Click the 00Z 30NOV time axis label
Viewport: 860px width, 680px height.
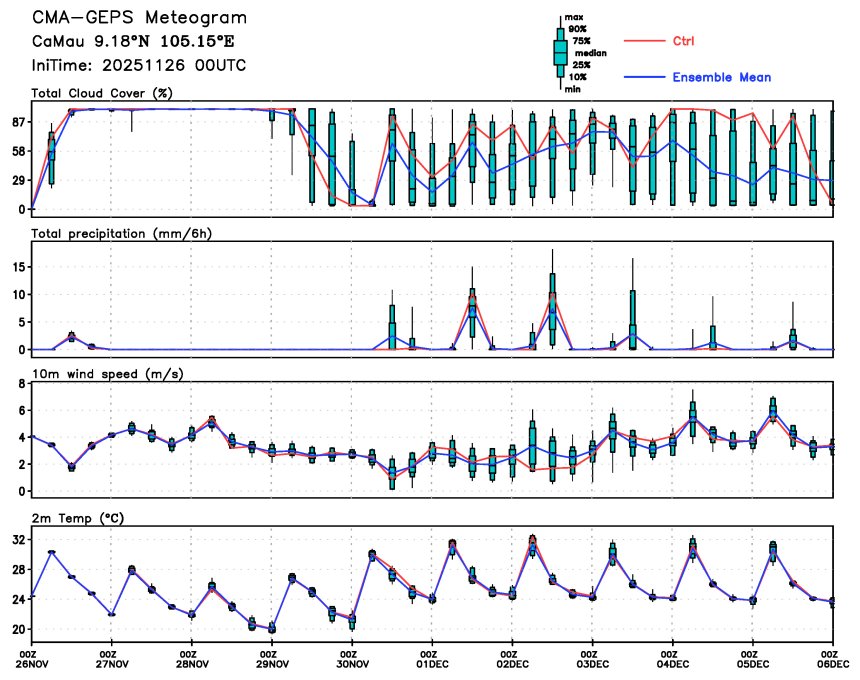pyautogui.click(x=352, y=659)
